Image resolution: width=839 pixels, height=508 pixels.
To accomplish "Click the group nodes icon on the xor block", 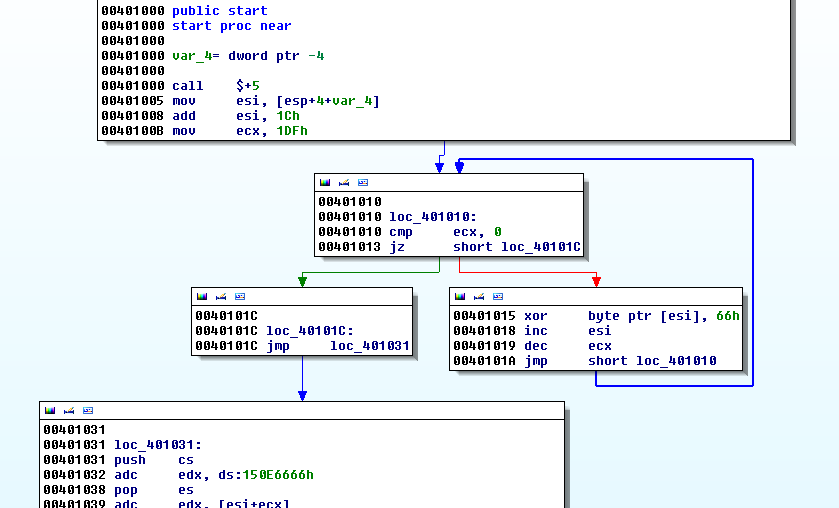I will [x=497, y=297].
